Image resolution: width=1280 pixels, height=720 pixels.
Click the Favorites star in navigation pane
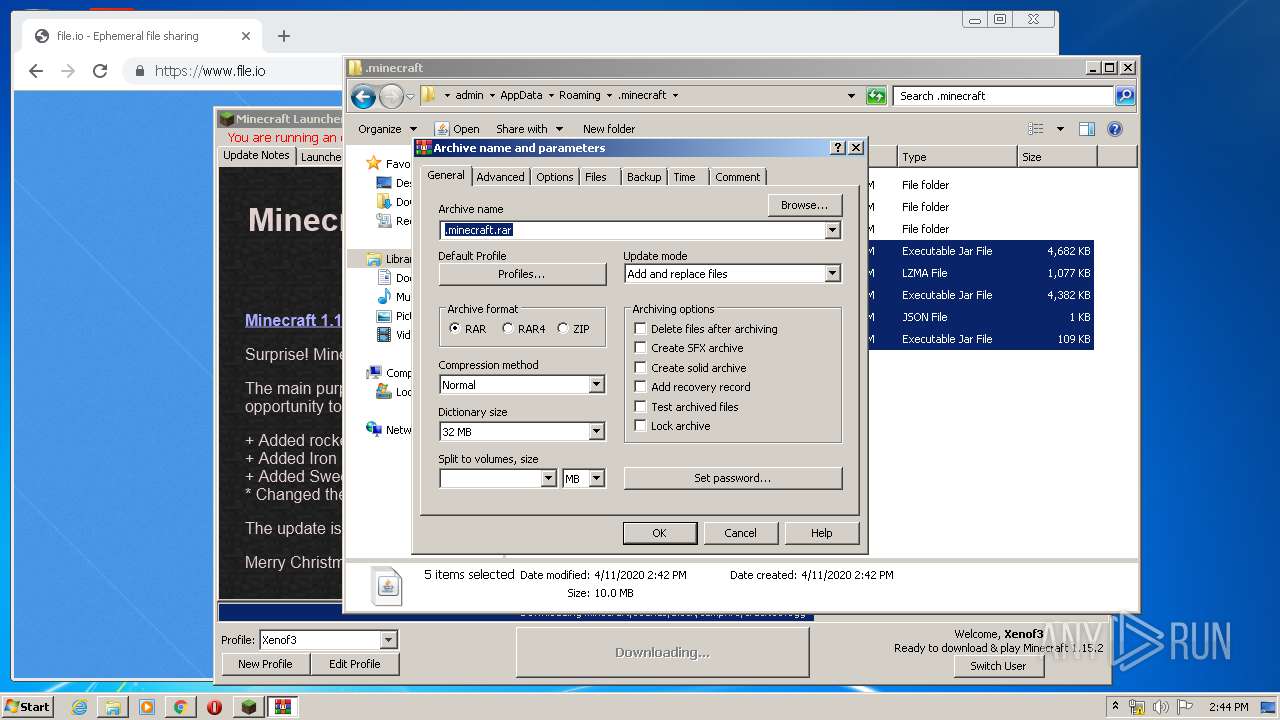[x=373, y=163]
